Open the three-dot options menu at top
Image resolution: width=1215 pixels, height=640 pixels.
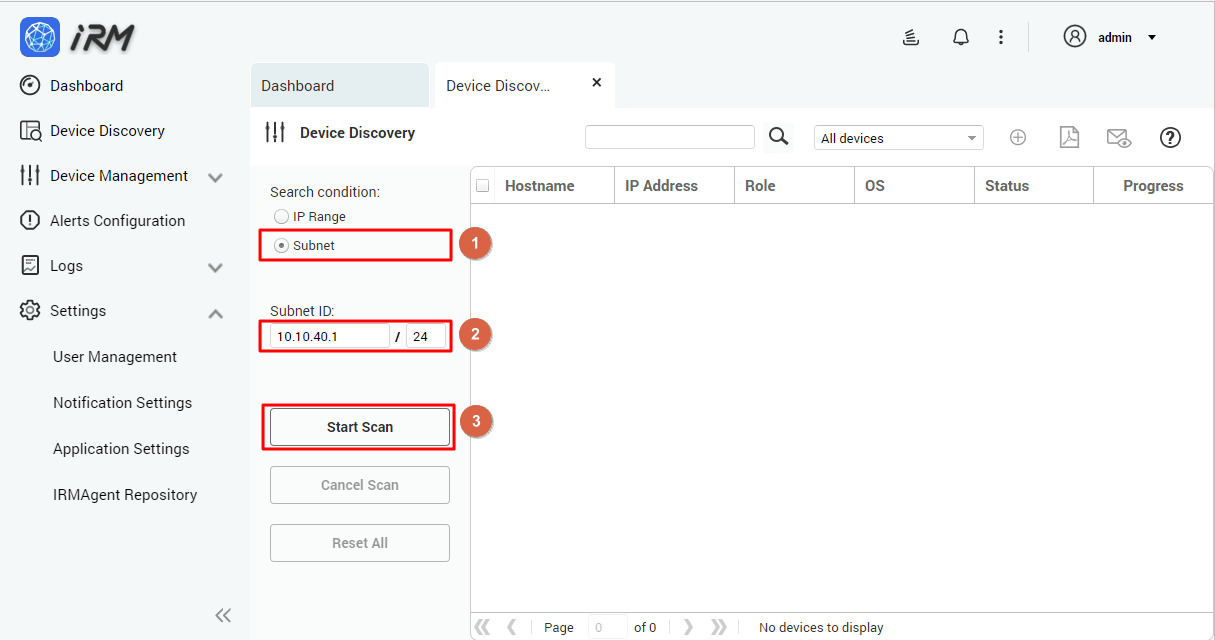1001,36
